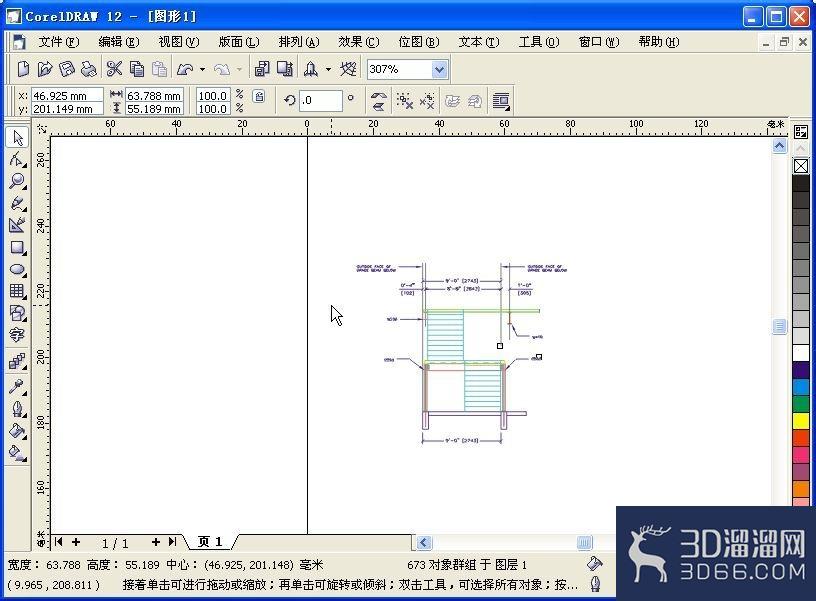Open an existing file from toolbar
This screenshot has height=601, width=816.
pyautogui.click(x=45, y=69)
